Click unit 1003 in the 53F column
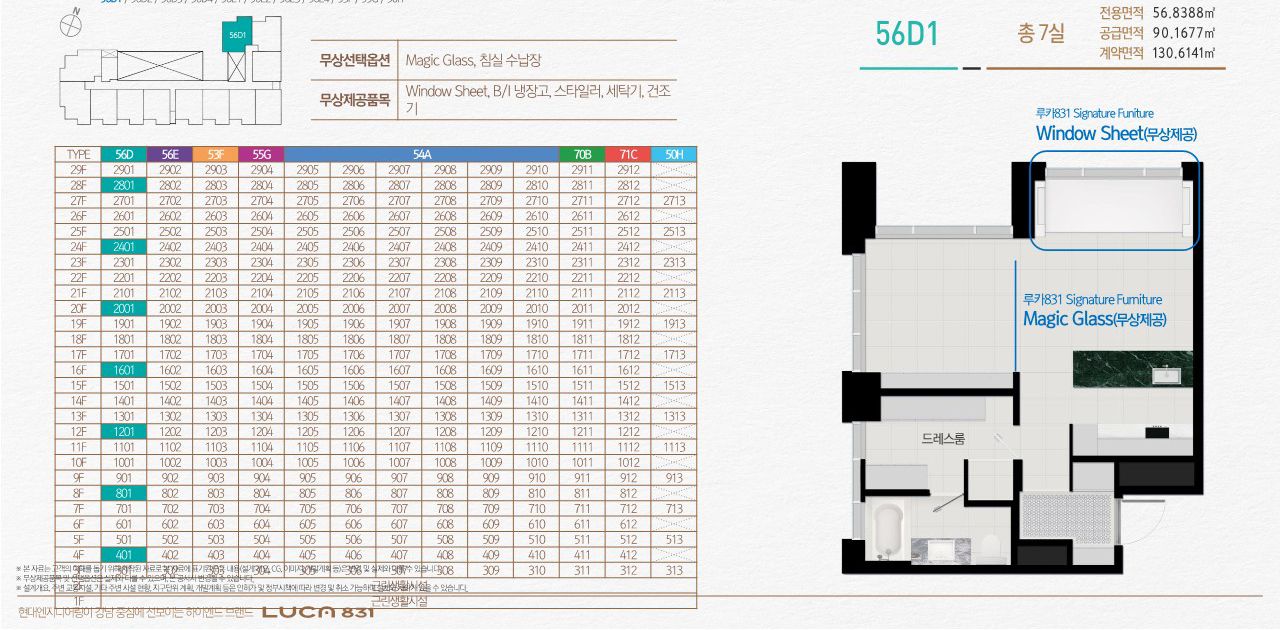Viewport: 1280px width, 630px height. (x=216, y=462)
